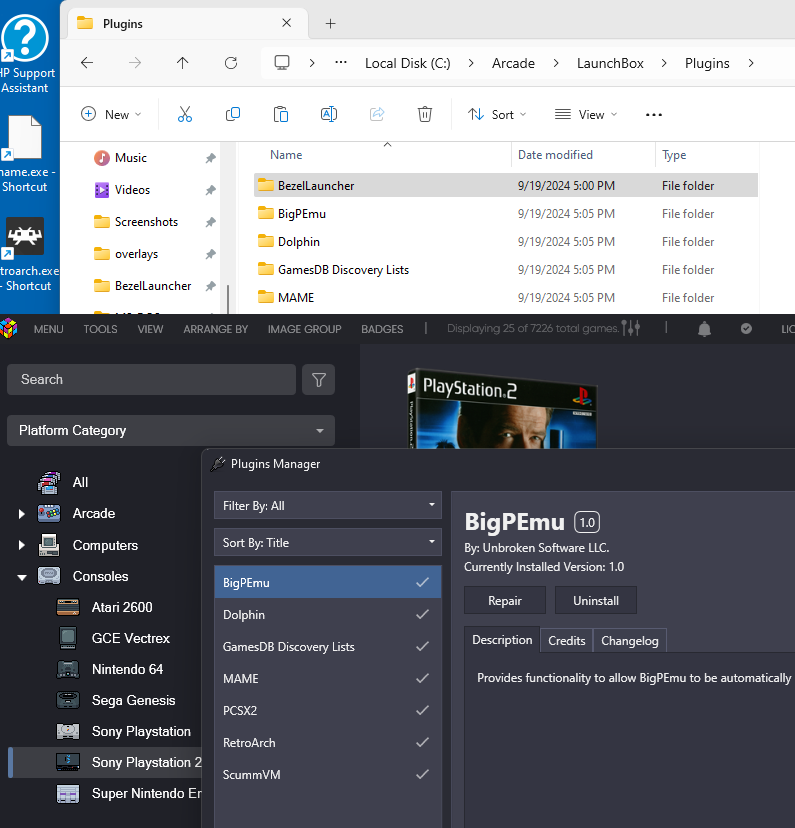795x828 pixels.
Task: Click the Share icon in Explorer toolbar
Action: (377, 114)
